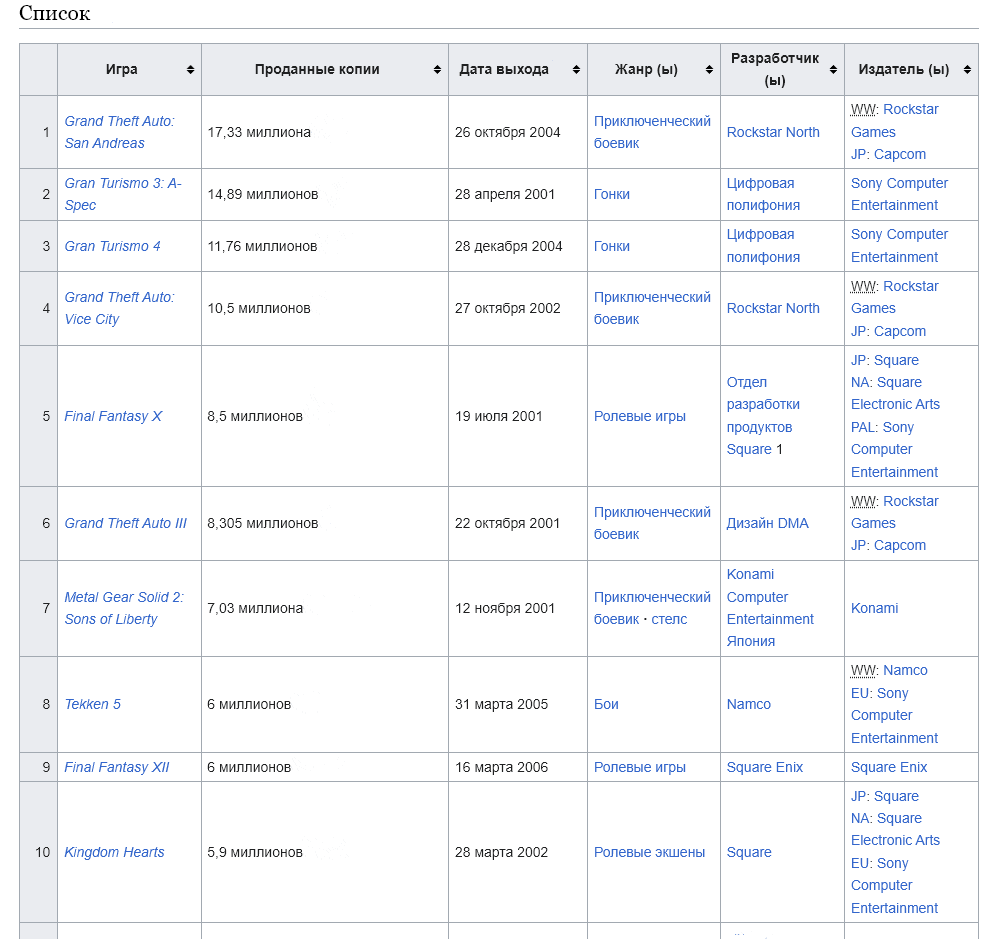The width and height of the screenshot is (997, 939).
Task: Open Отдел разработки продуктов Square developer link
Action: 763,416
